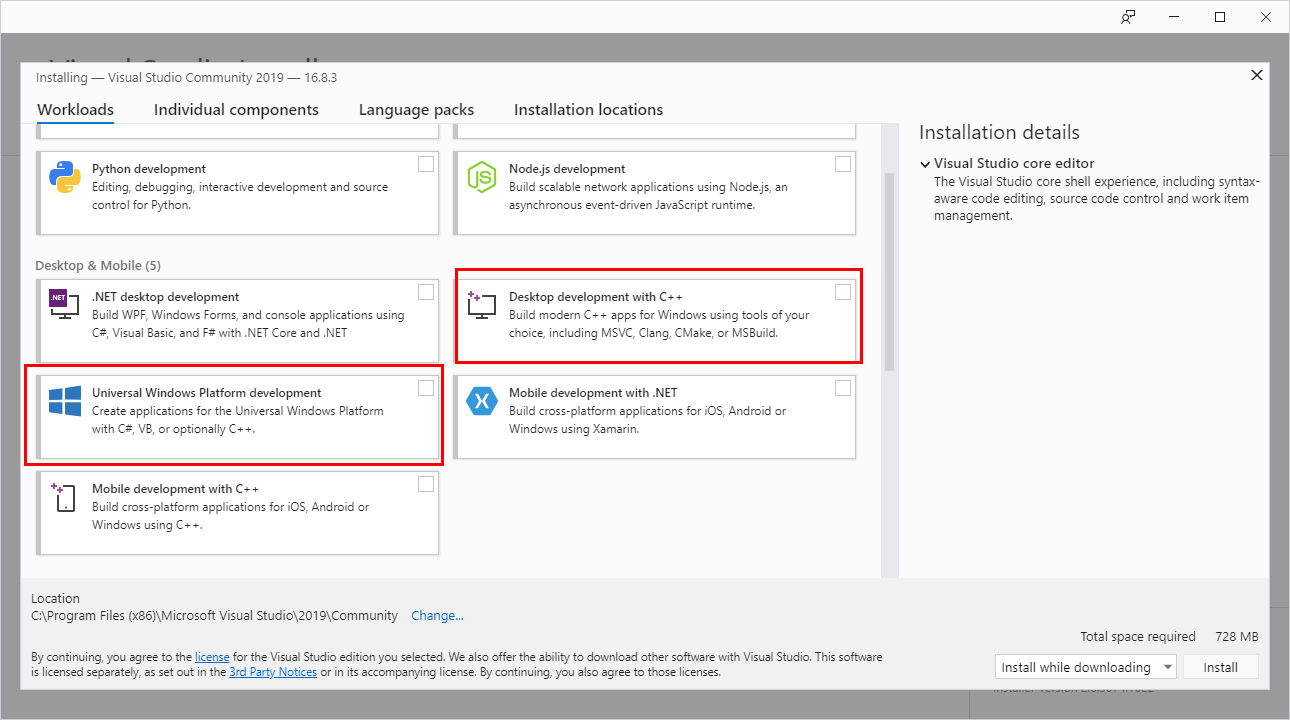Click the 728 MB total space value
This screenshot has width=1290, height=720.
(x=1237, y=637)
